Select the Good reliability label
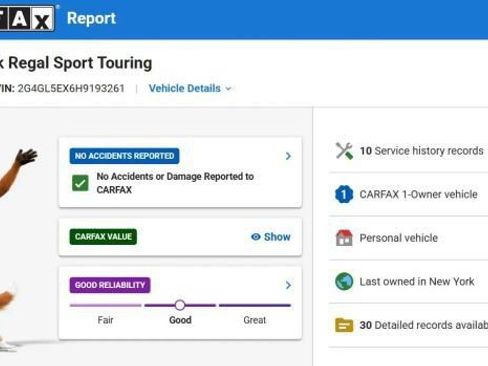 pos(180,320)
